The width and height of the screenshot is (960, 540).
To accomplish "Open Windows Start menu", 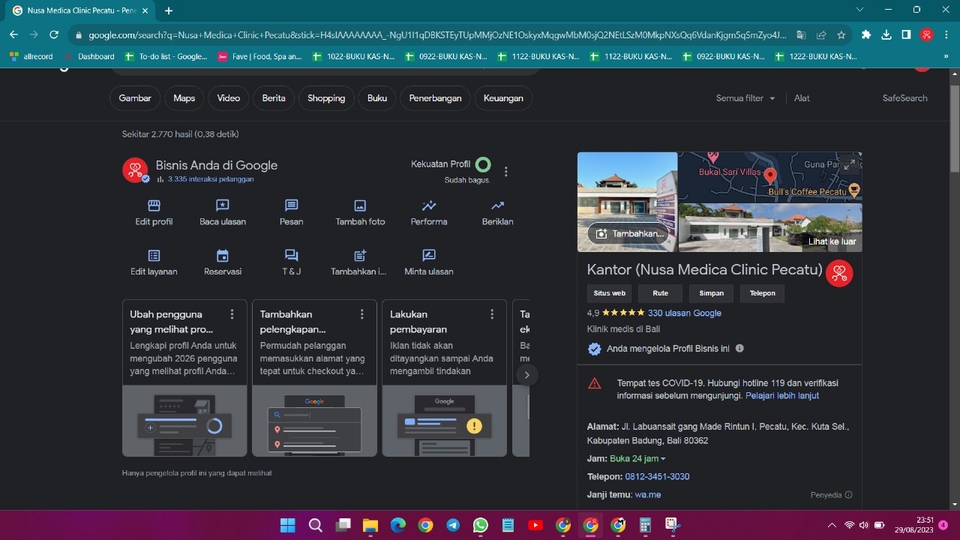I will [288, 525].
